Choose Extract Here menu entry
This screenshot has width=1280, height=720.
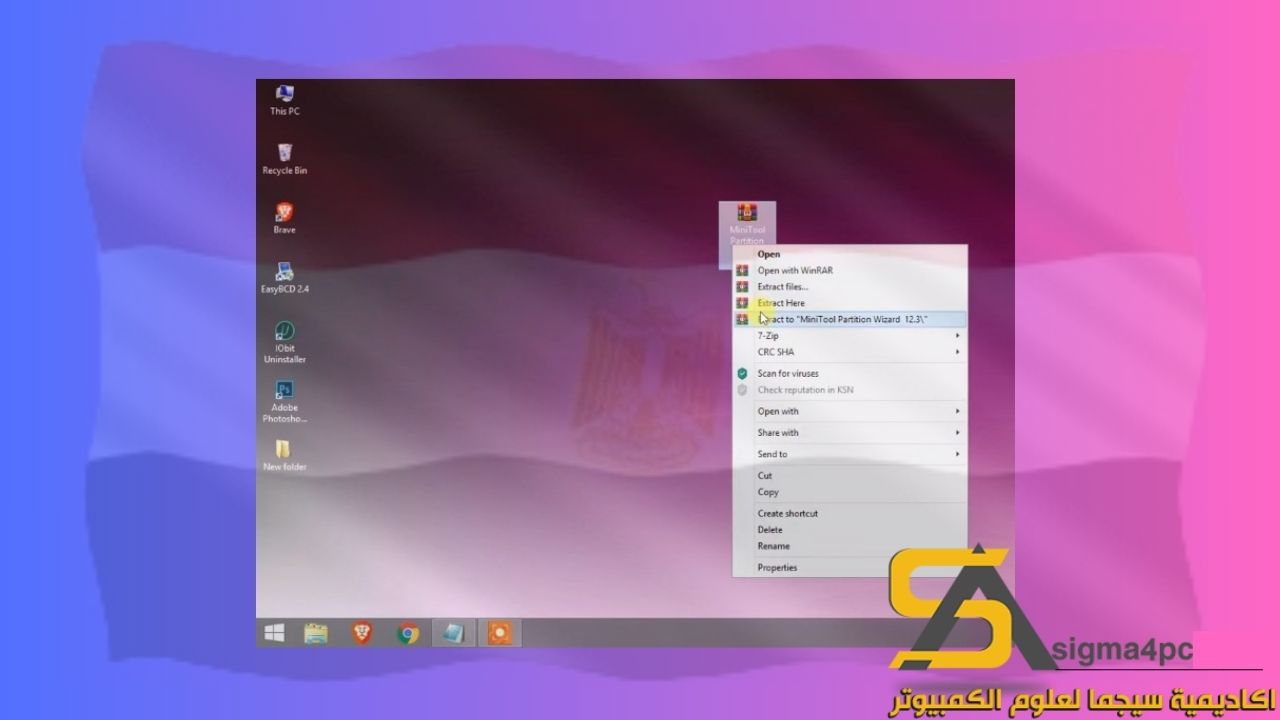(850, 302)
